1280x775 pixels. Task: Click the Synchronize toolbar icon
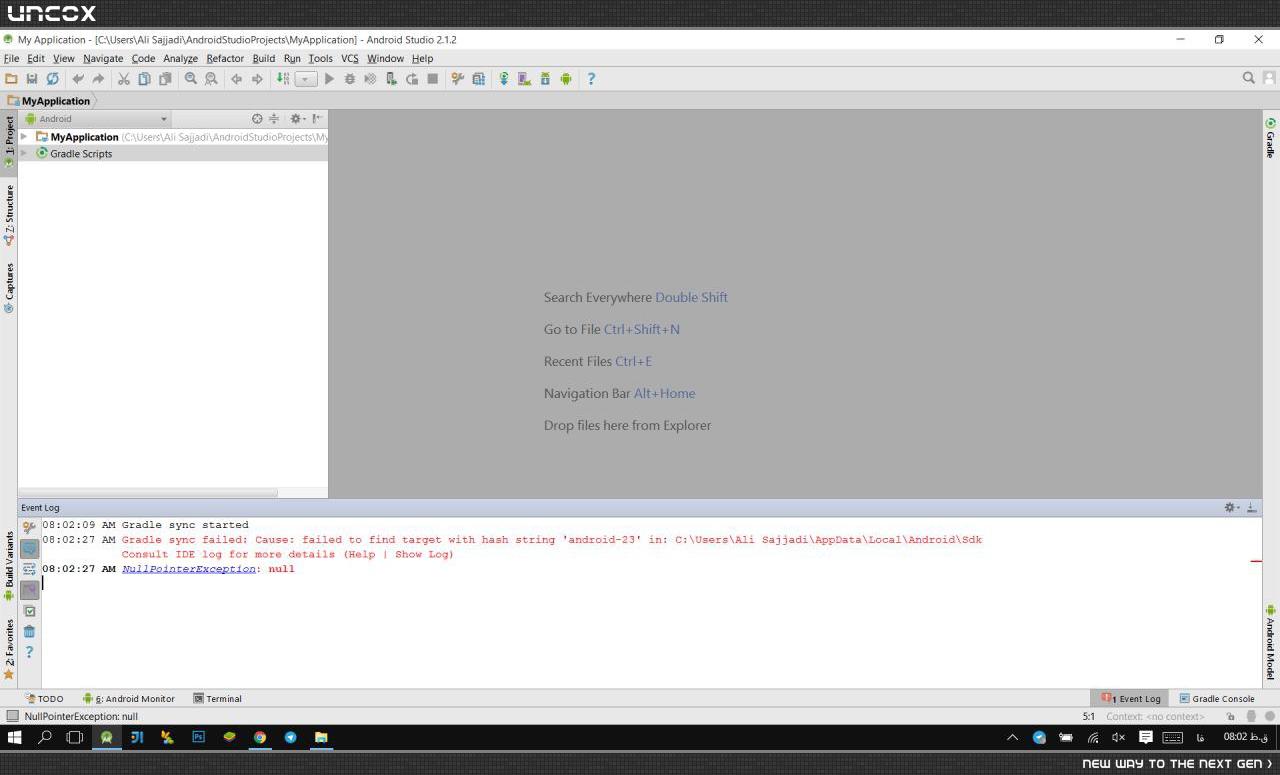point(52,79)
